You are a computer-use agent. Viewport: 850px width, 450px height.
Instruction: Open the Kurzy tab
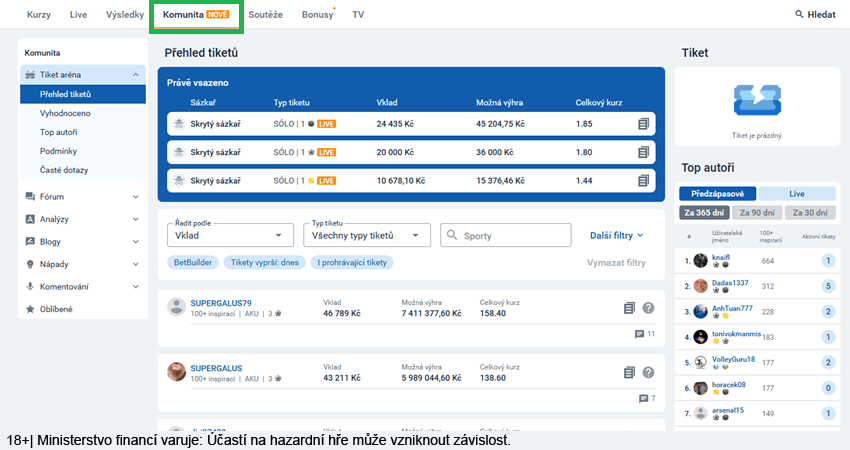click(x=39, y=15)
